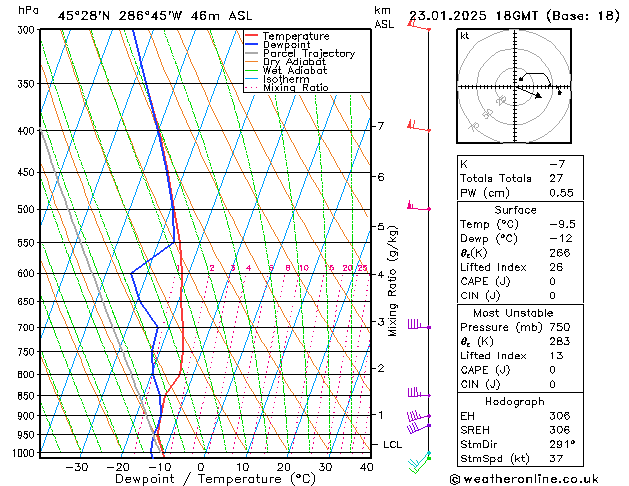Open the weatheronline.co.uk copyright link
Screen dimensions: 629x486
[x=524, y=479]
